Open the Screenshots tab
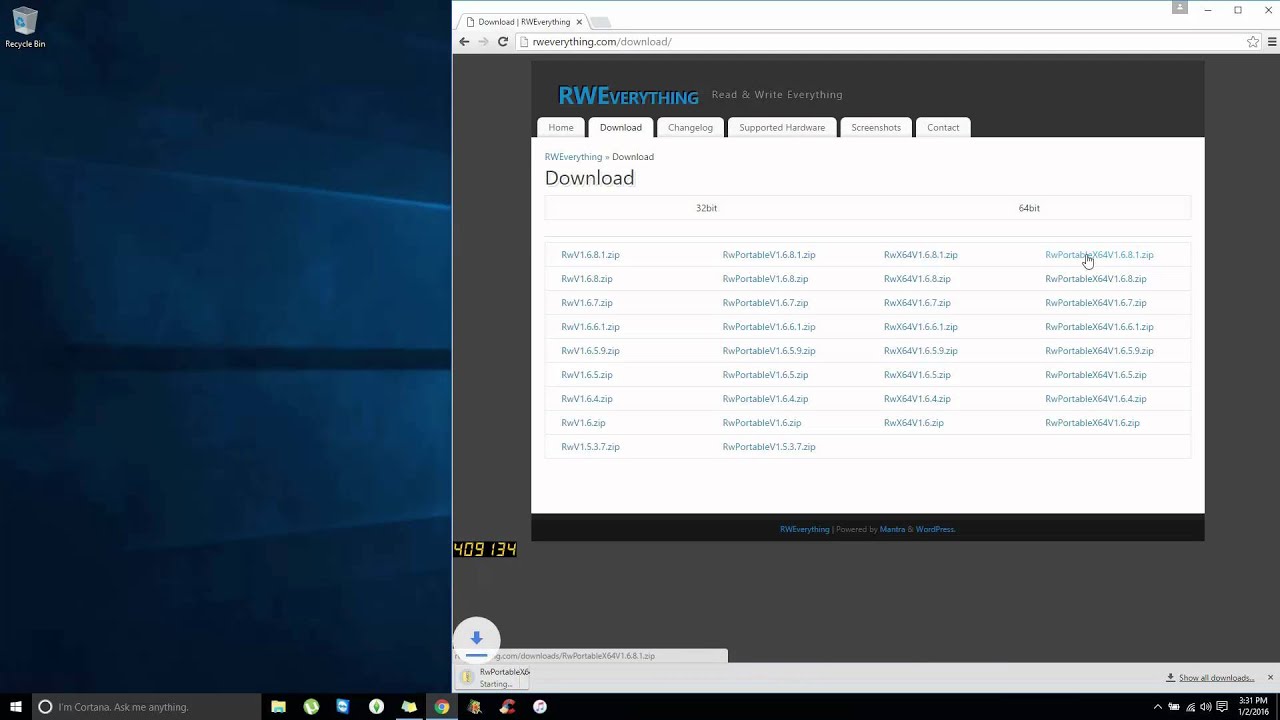The height and width of the screenshot is (720, 1280). point(876,128)
